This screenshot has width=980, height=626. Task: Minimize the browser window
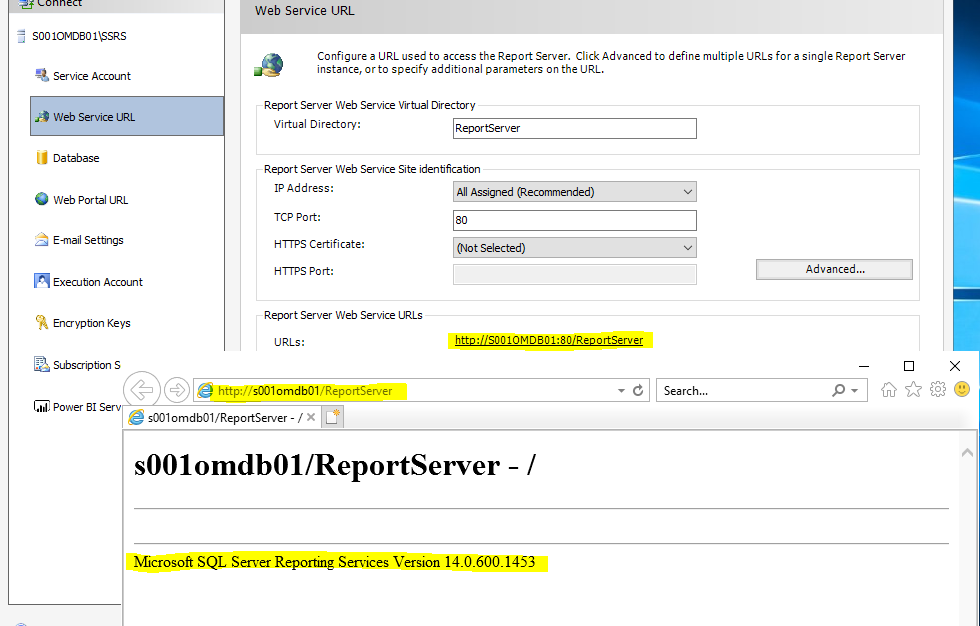pyautogui.click(x=864, y=366)
